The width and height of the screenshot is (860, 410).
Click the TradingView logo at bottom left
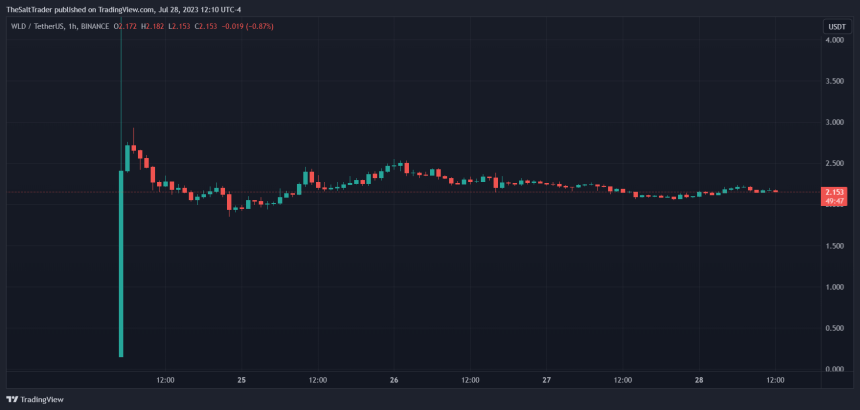coord(36,399)
